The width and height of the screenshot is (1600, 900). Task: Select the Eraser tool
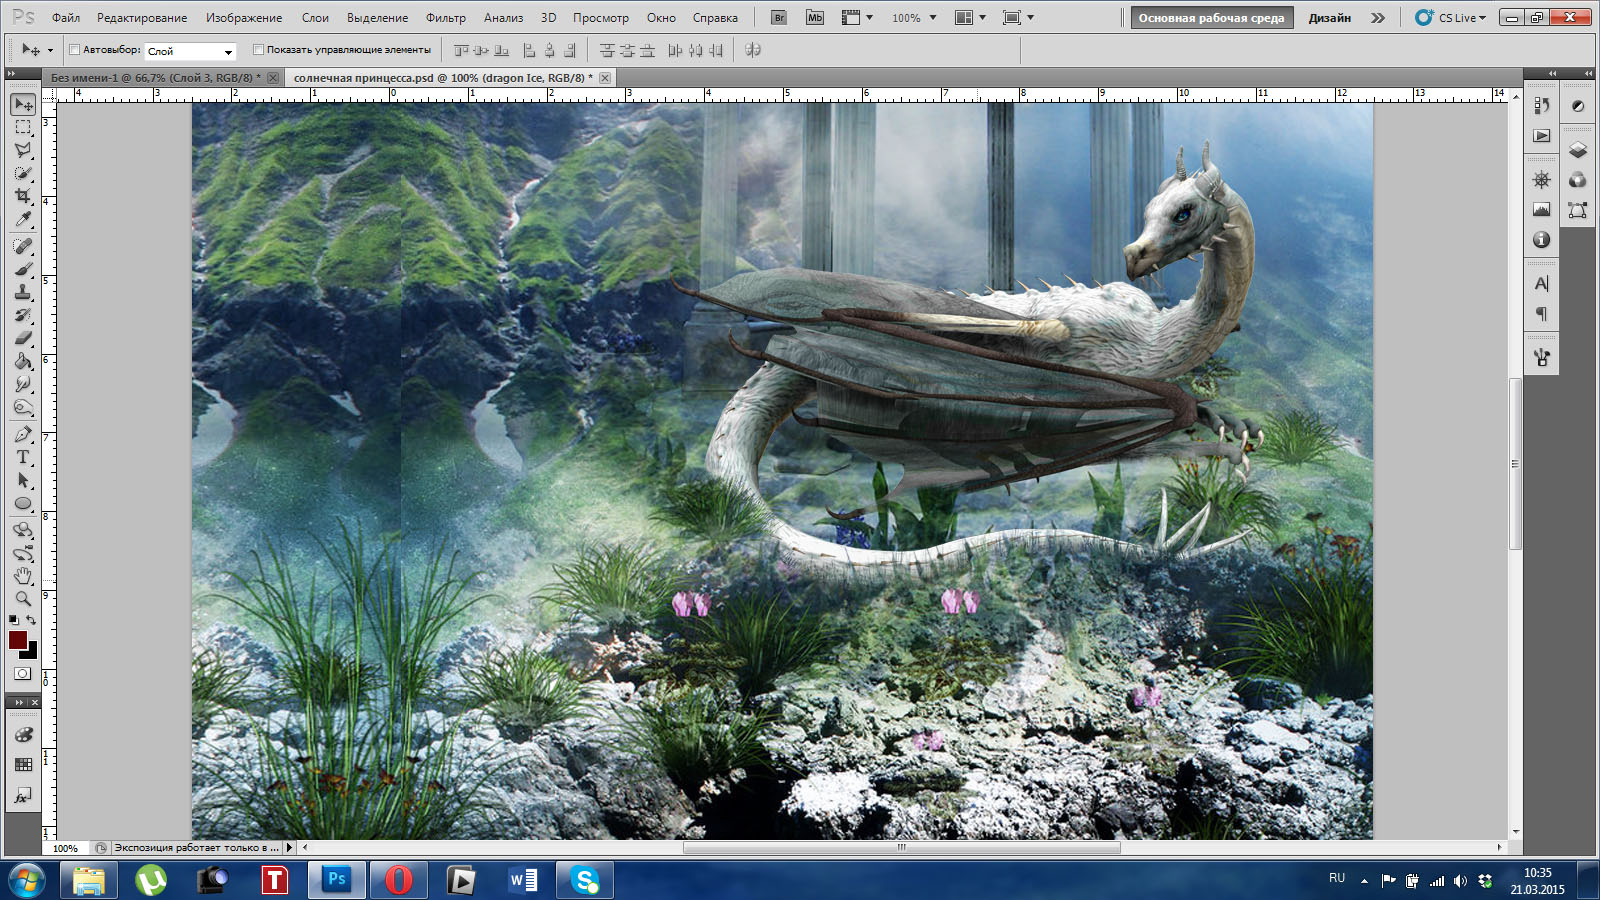click(23, 338)
